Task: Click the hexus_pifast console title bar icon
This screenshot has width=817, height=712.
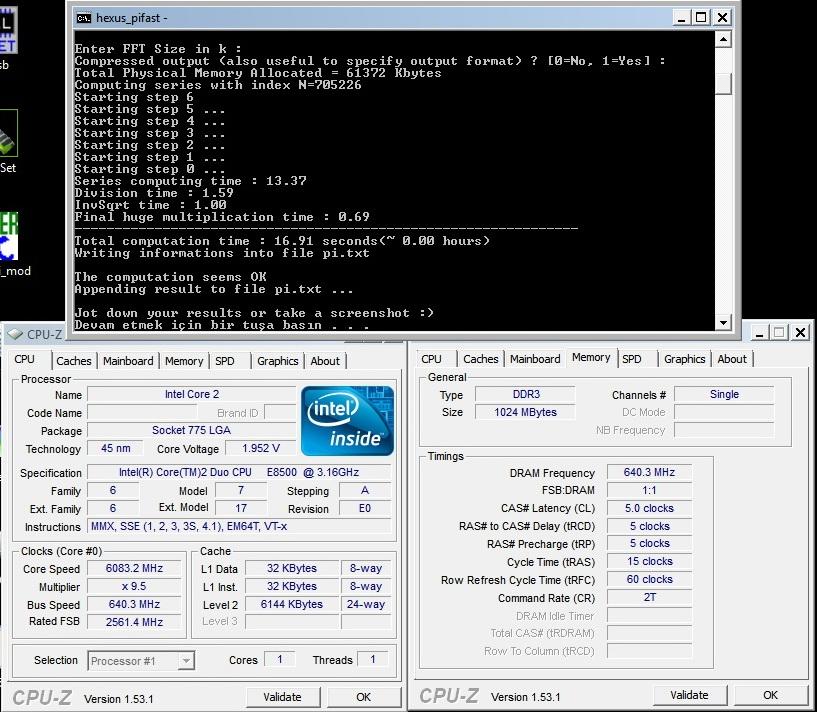Action: (x=83, y=18)
